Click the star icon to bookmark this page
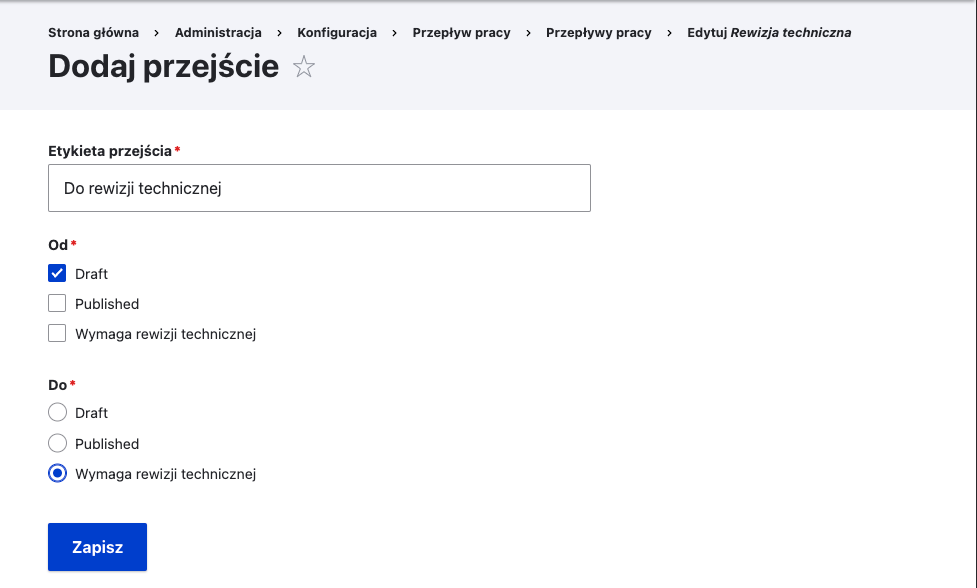The image size is (977, 588). pos(303,67)
